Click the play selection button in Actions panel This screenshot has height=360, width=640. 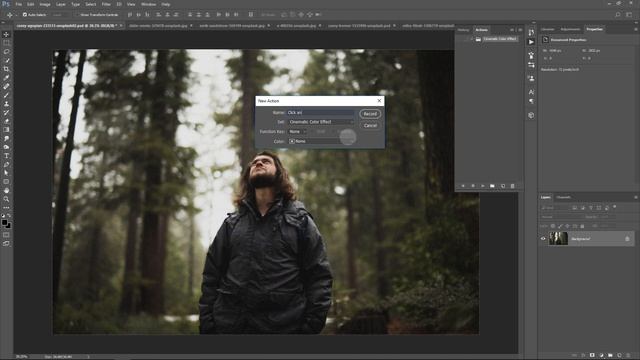pos(482,186)
